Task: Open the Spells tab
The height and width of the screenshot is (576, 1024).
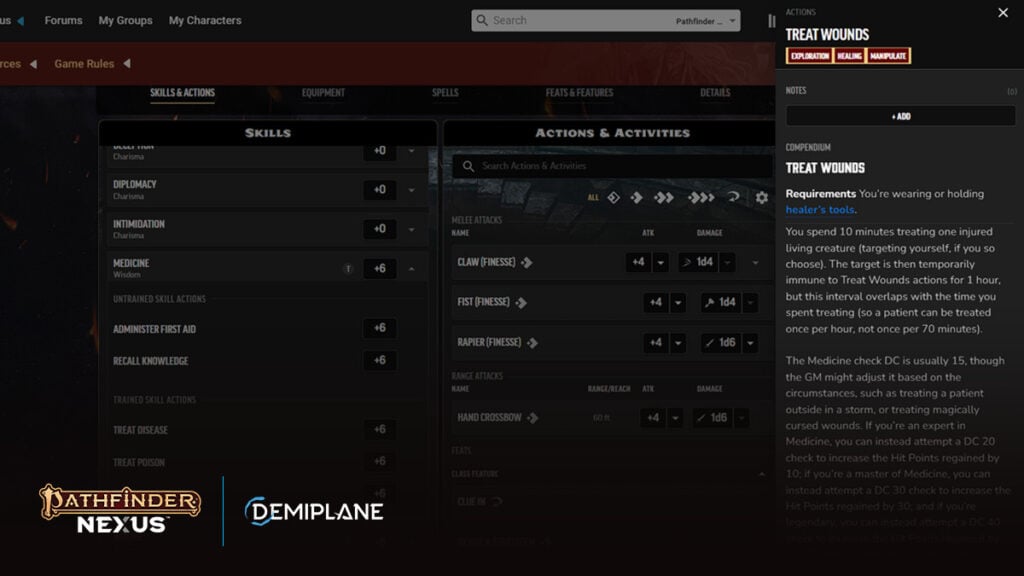Action: (445, 93)
